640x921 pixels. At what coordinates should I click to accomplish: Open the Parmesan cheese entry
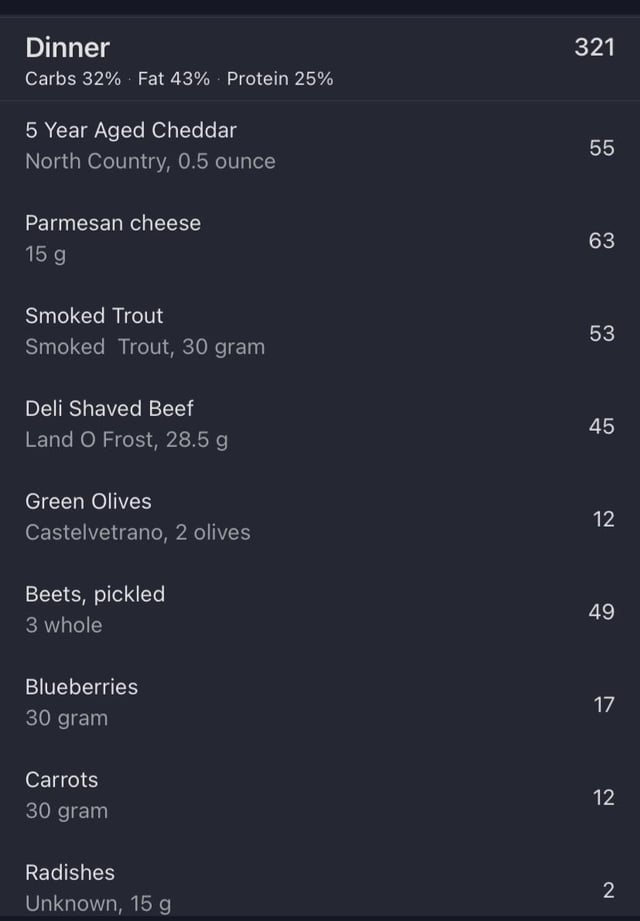pos(320,239)
